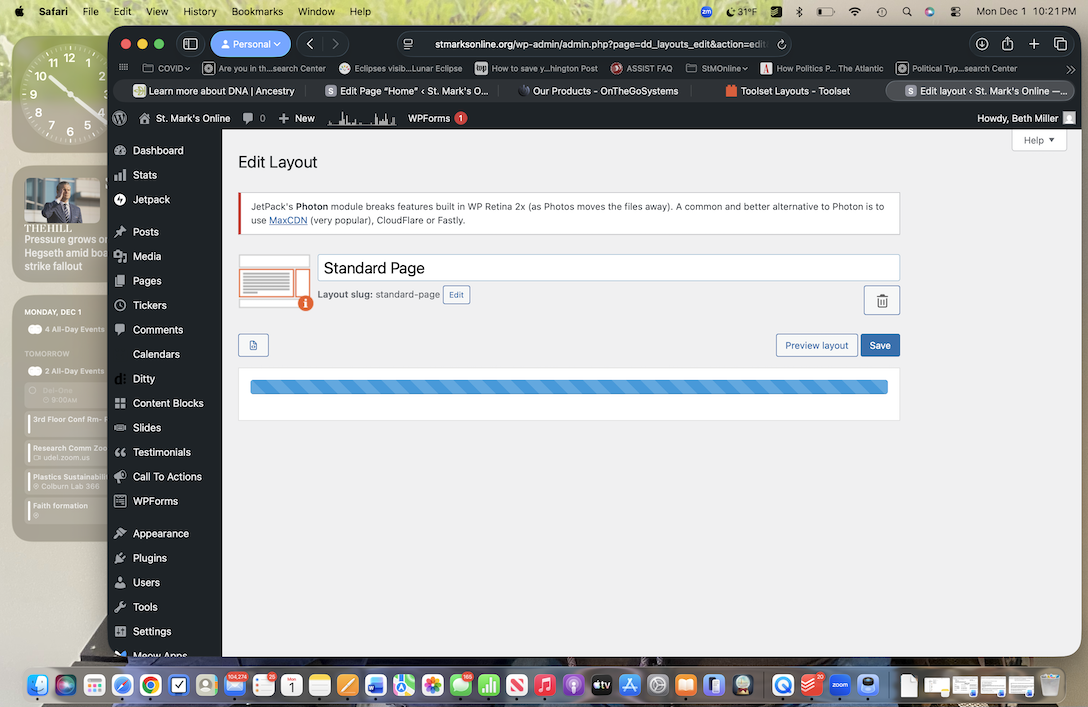Open Settings in the WordPress sidebar
The height and width of the screenshot is (707, 1088).
coord(151,631)
